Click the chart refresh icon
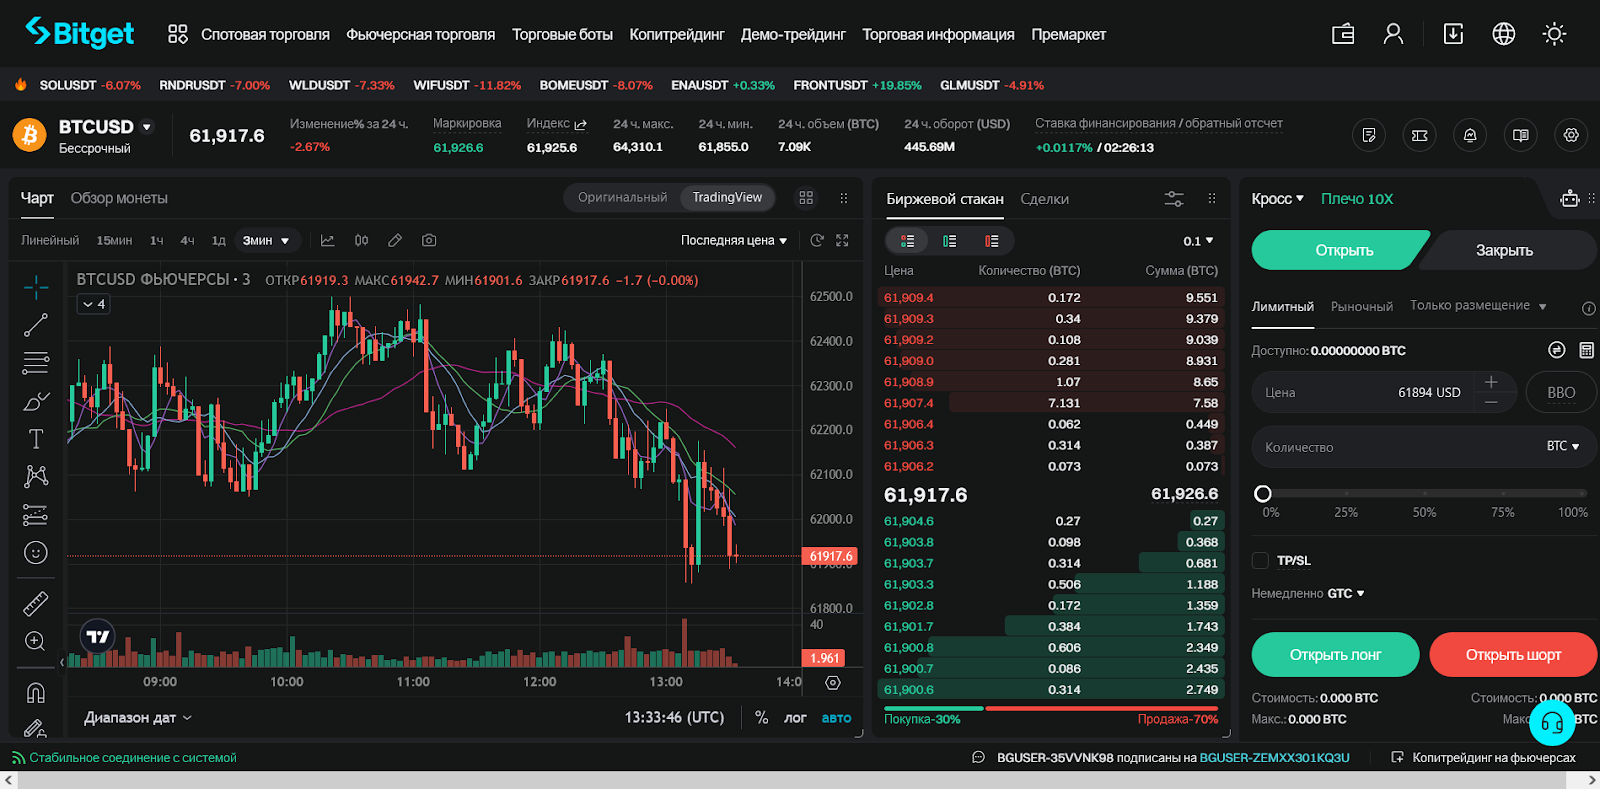 (x=817, y=240)
